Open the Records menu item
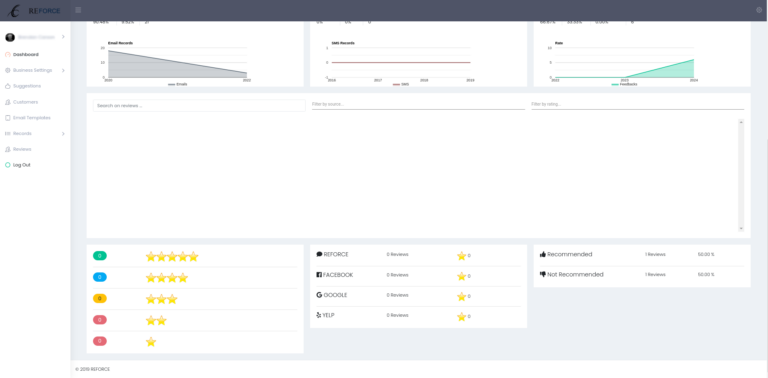 23,134
